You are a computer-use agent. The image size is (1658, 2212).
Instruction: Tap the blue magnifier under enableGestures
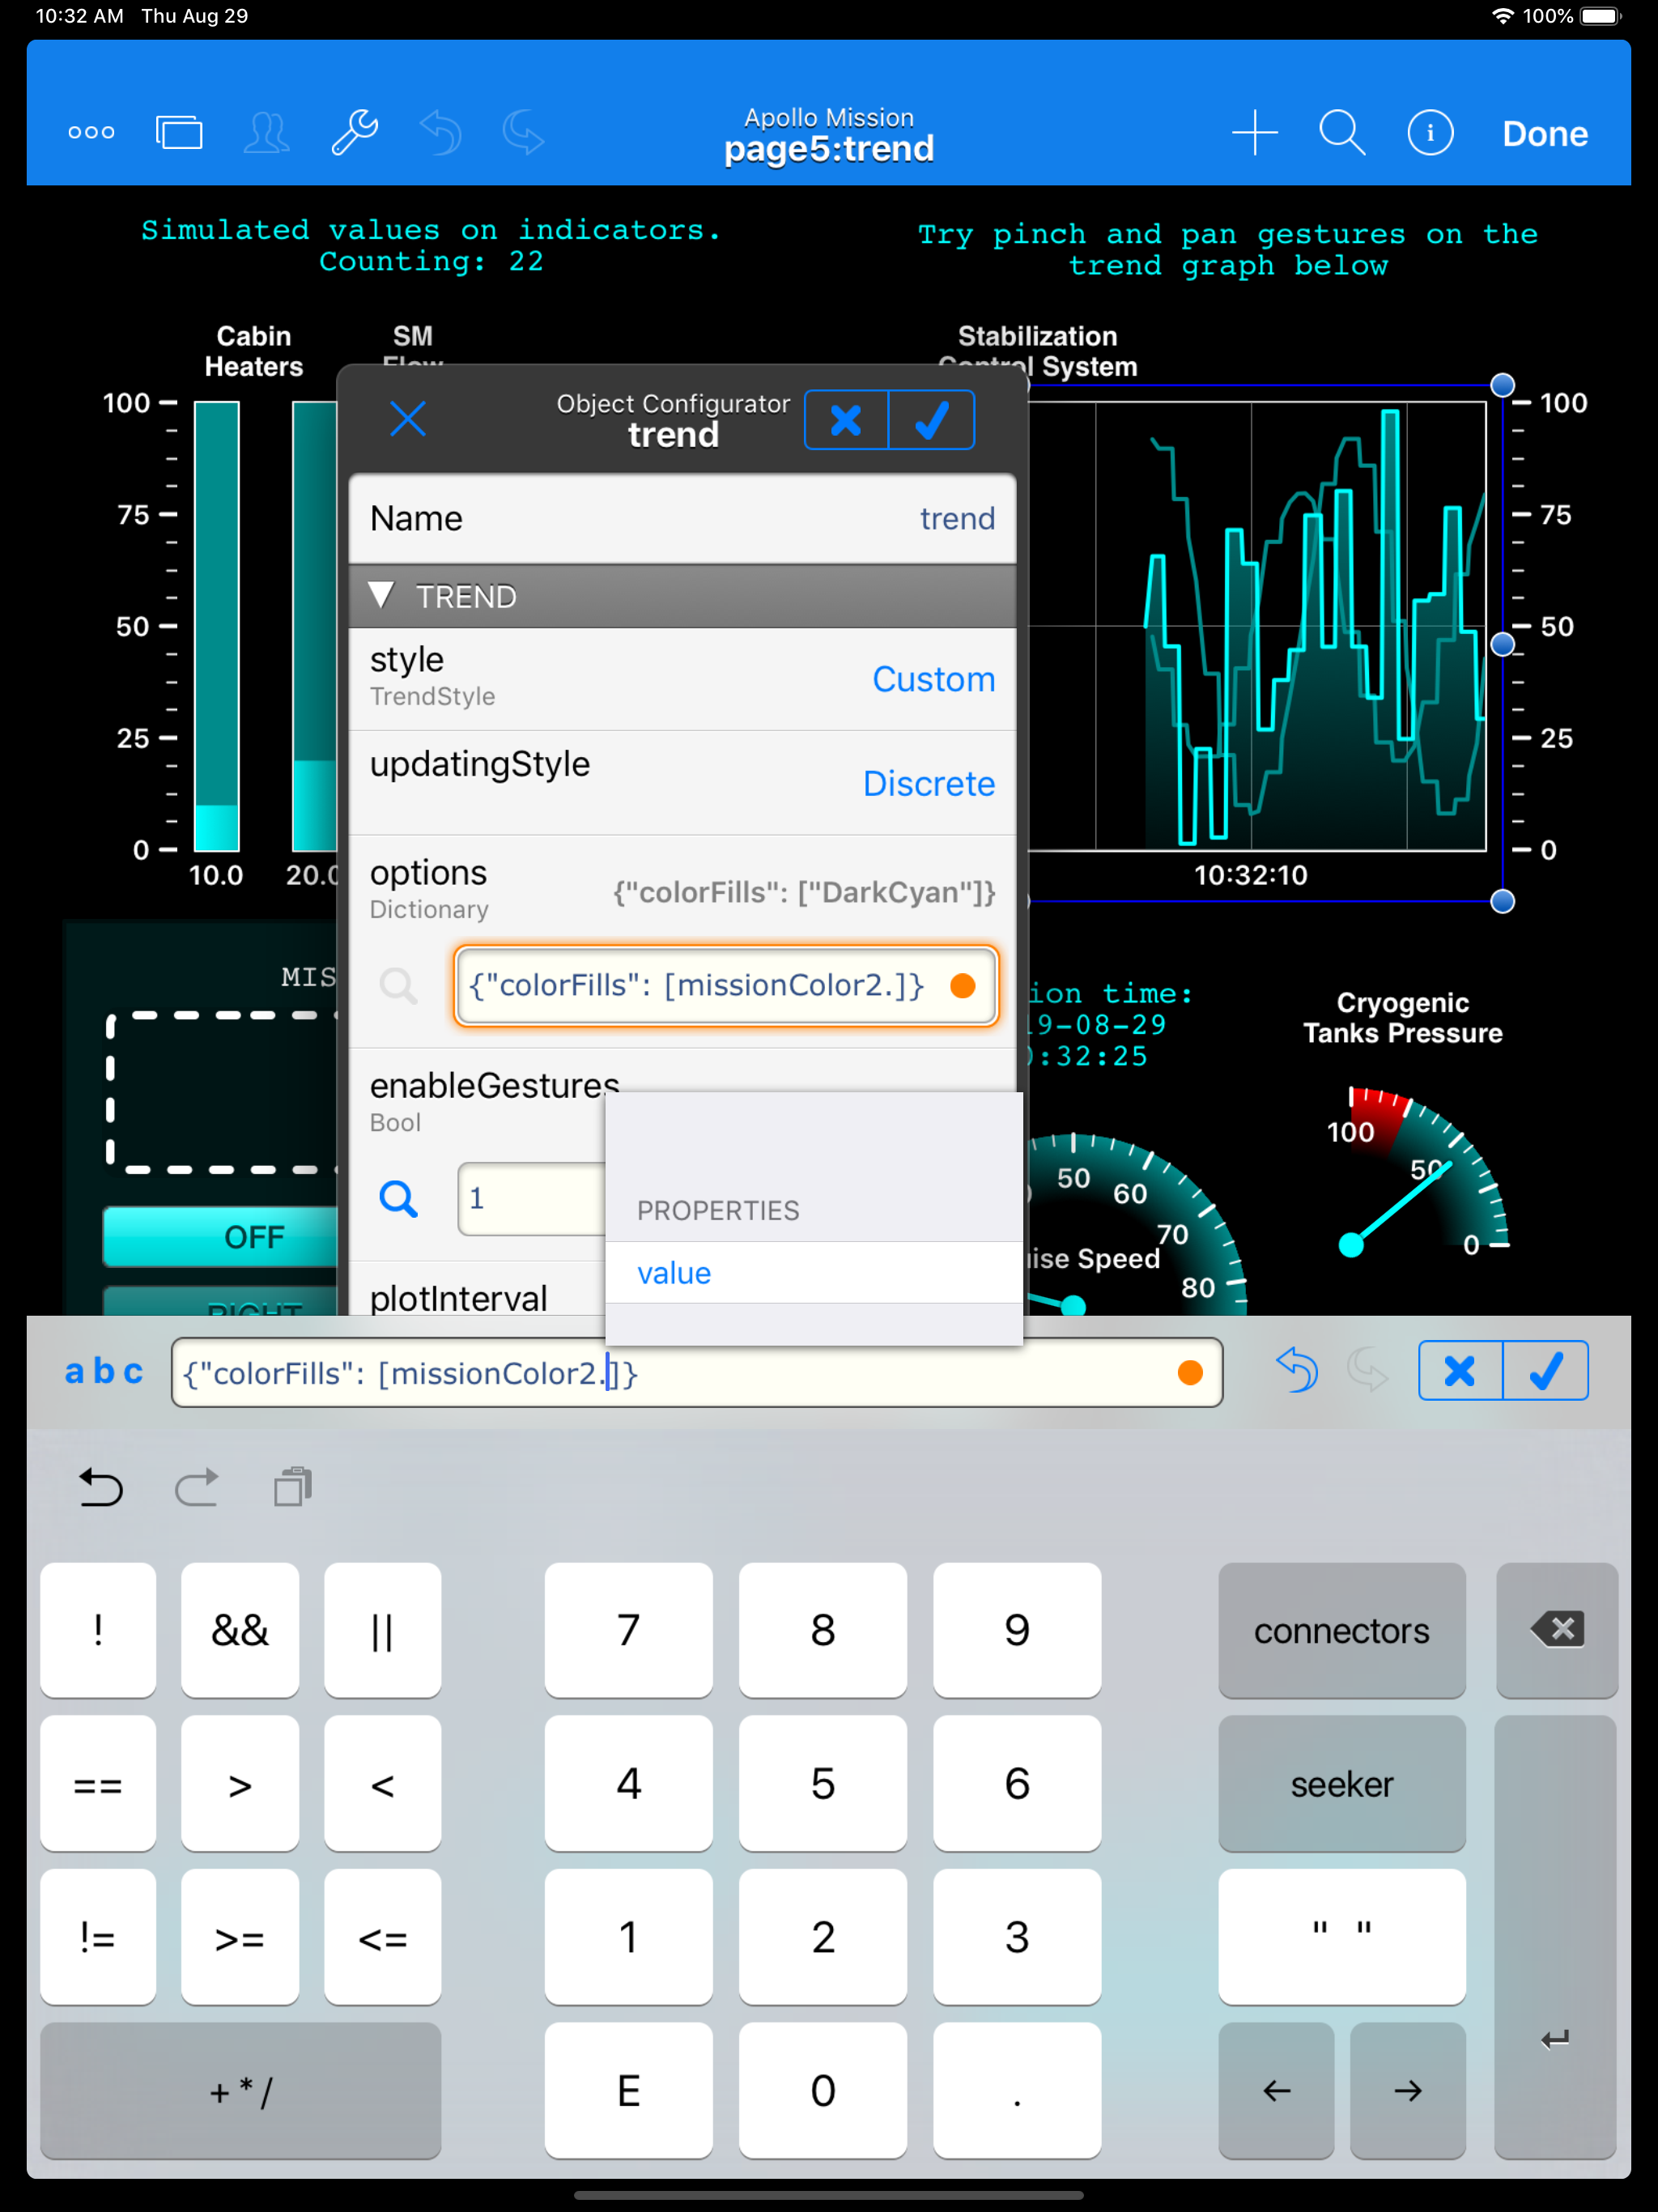click(x=398, y=1198)
